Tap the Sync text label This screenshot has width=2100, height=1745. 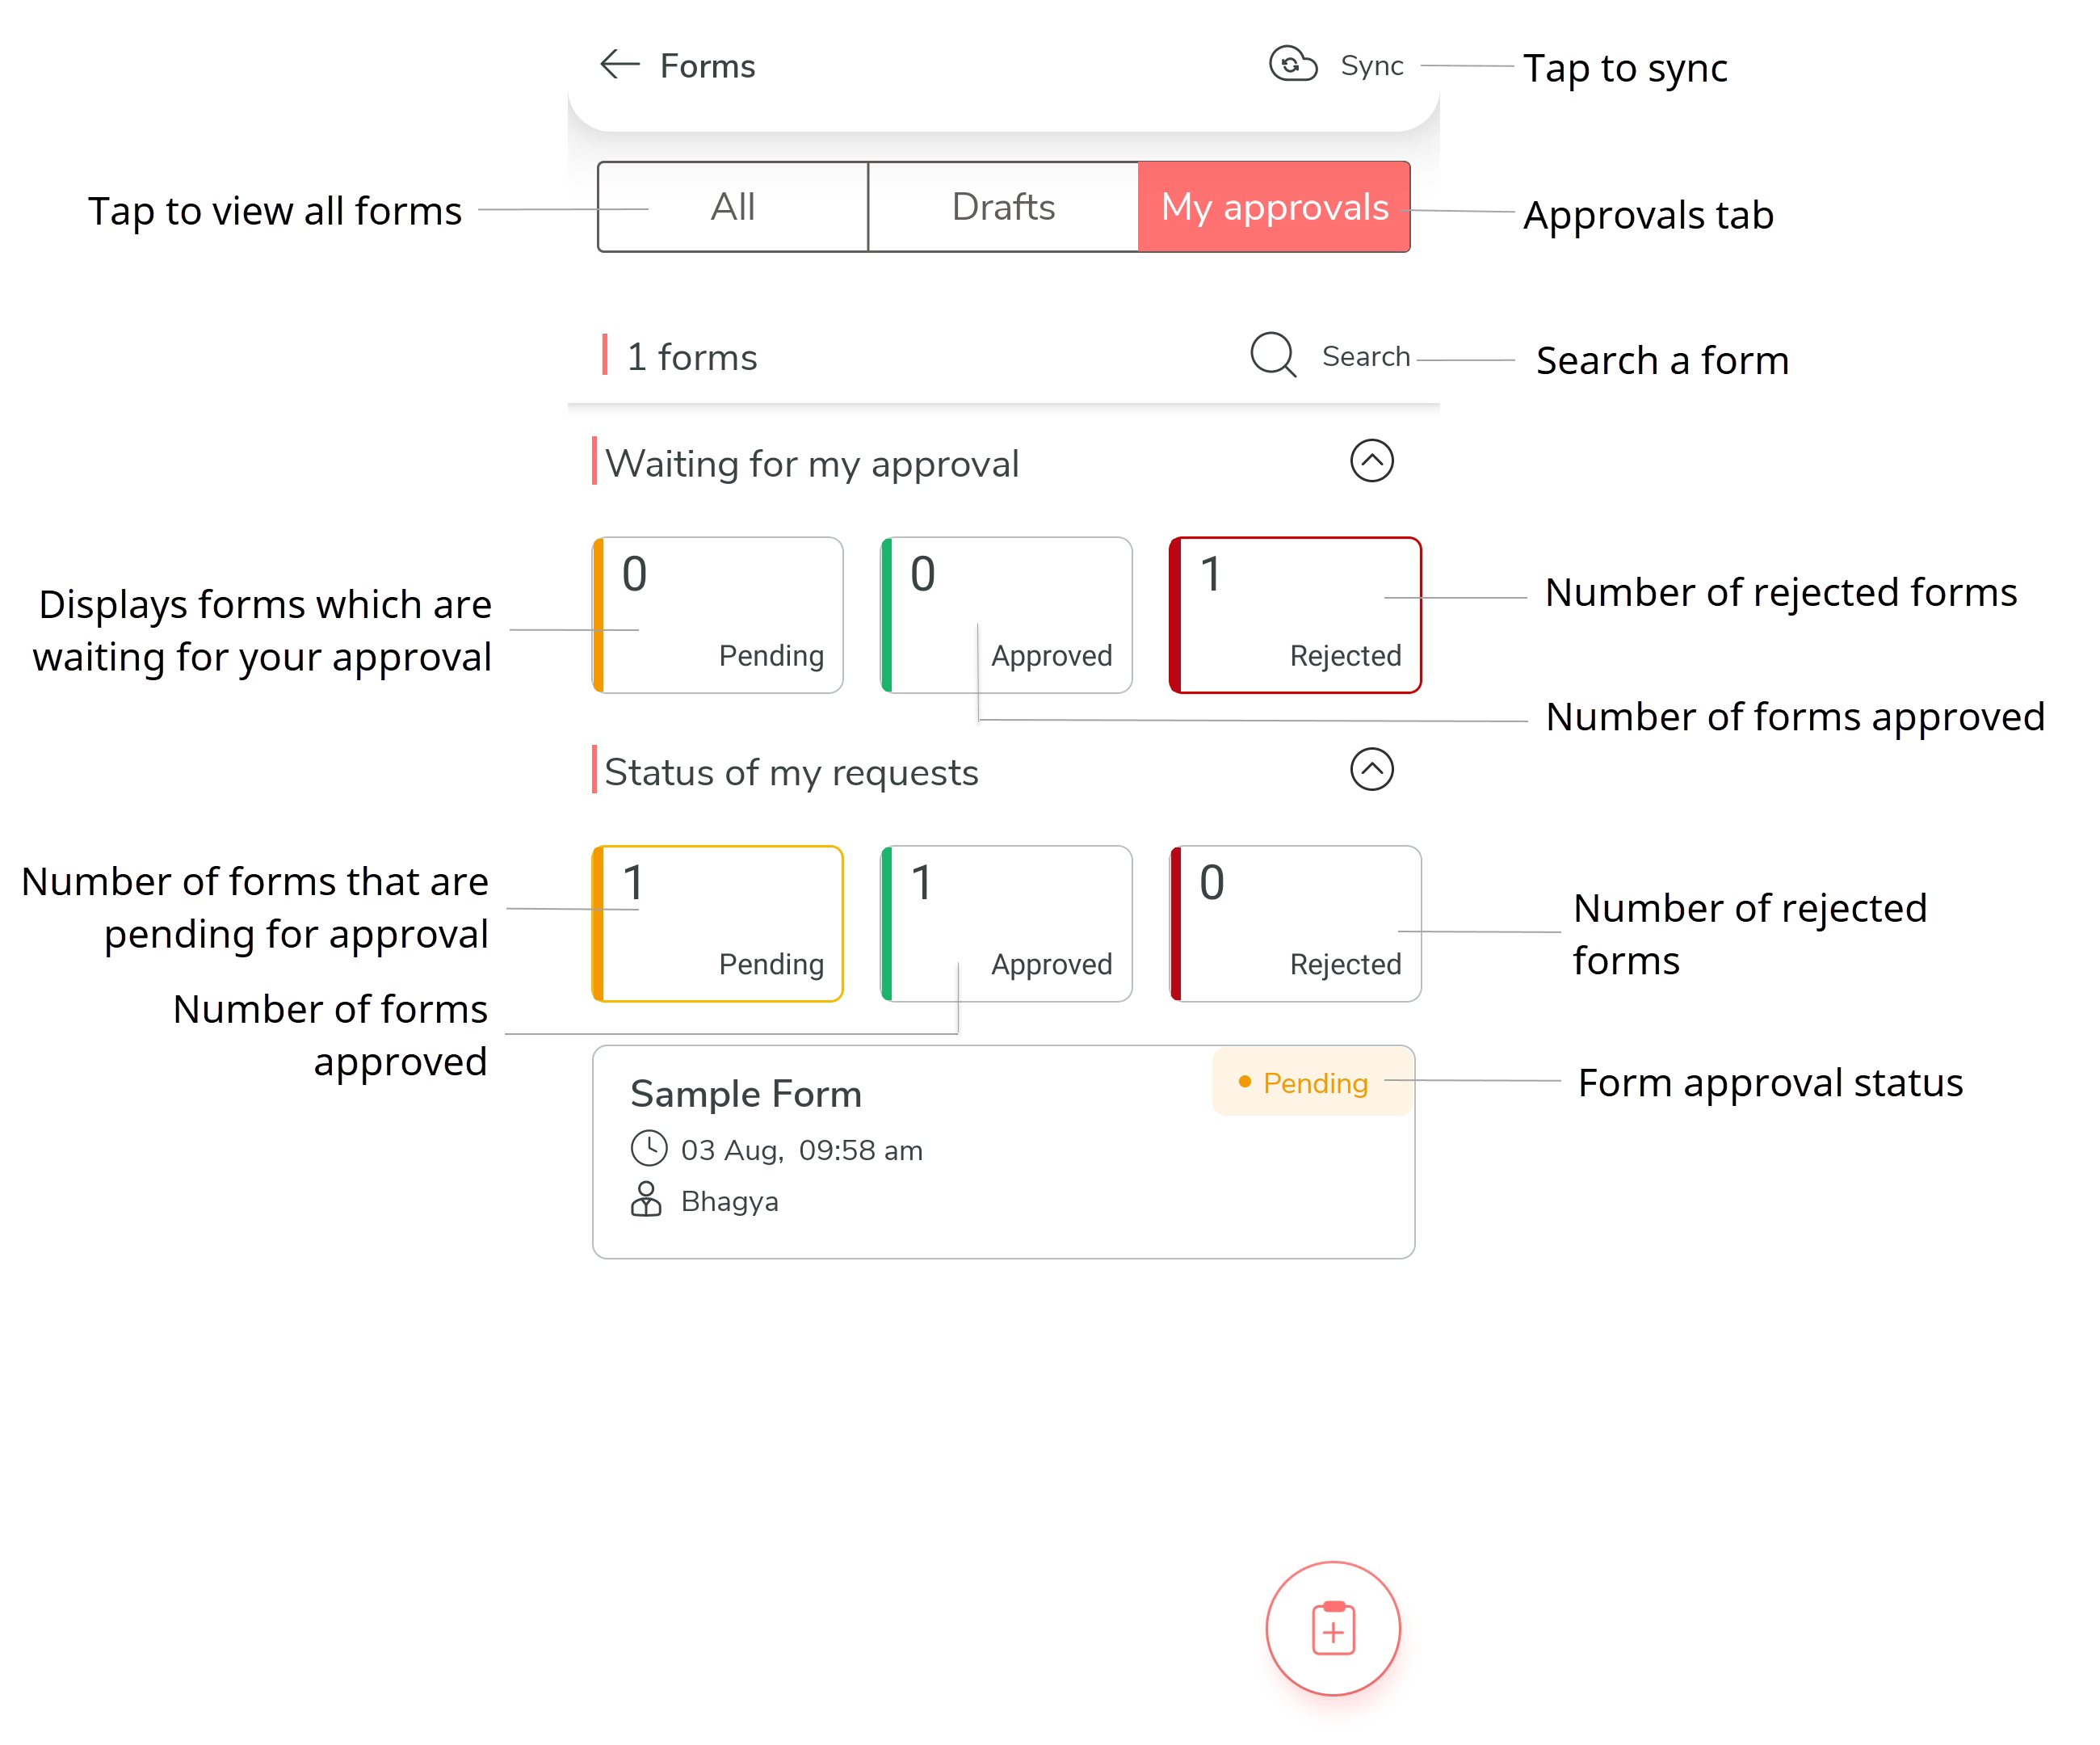(x=1372, y=66)
